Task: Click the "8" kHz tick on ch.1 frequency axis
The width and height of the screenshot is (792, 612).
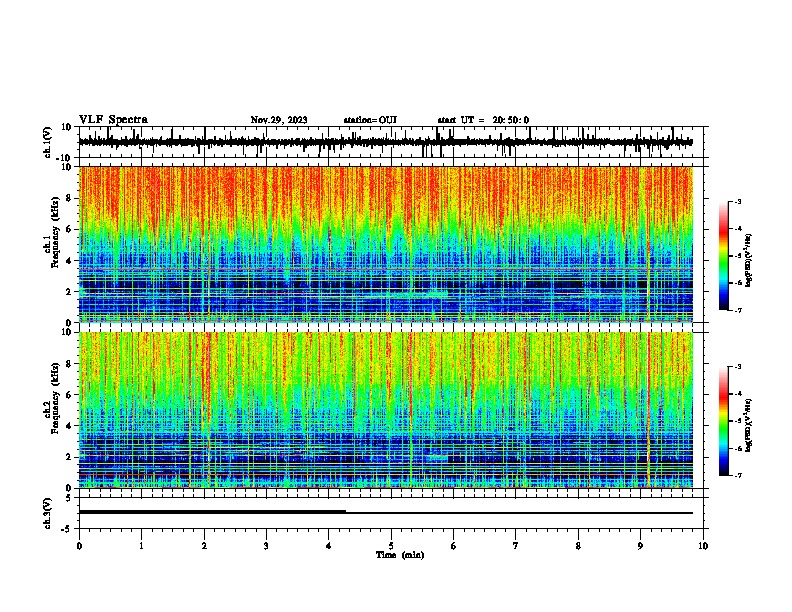Action: point(70,198)
